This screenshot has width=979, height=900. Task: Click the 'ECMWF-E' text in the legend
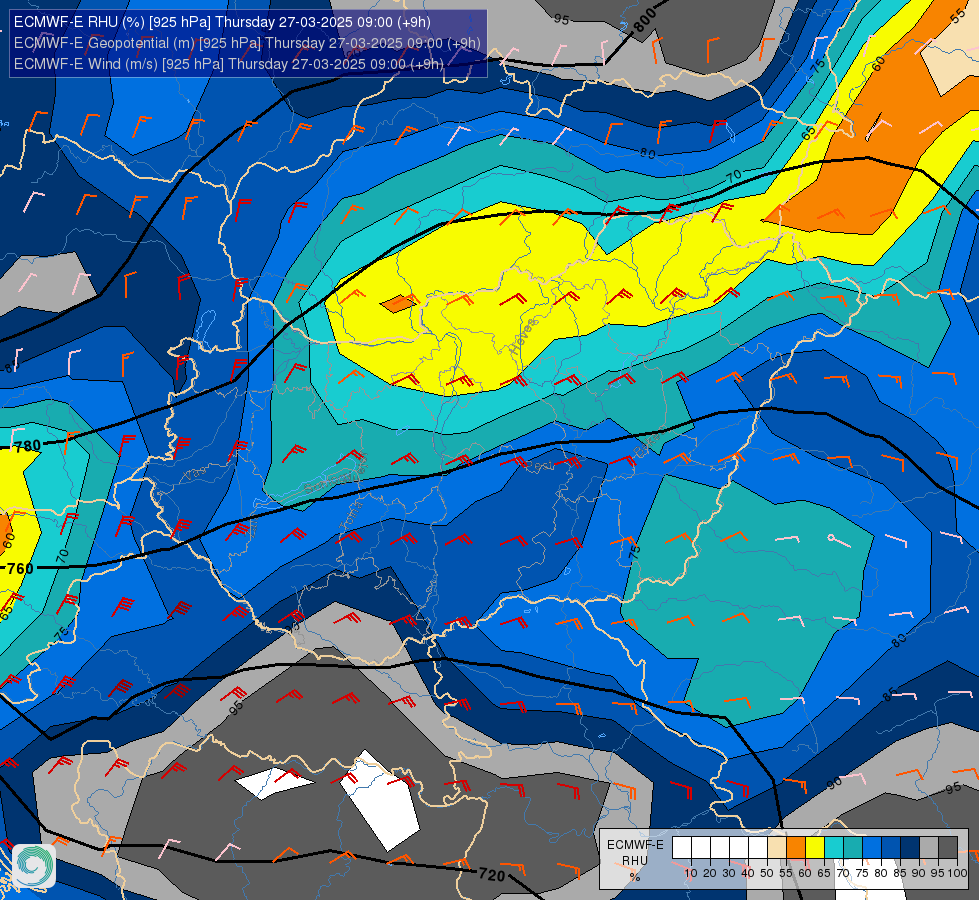635,844
